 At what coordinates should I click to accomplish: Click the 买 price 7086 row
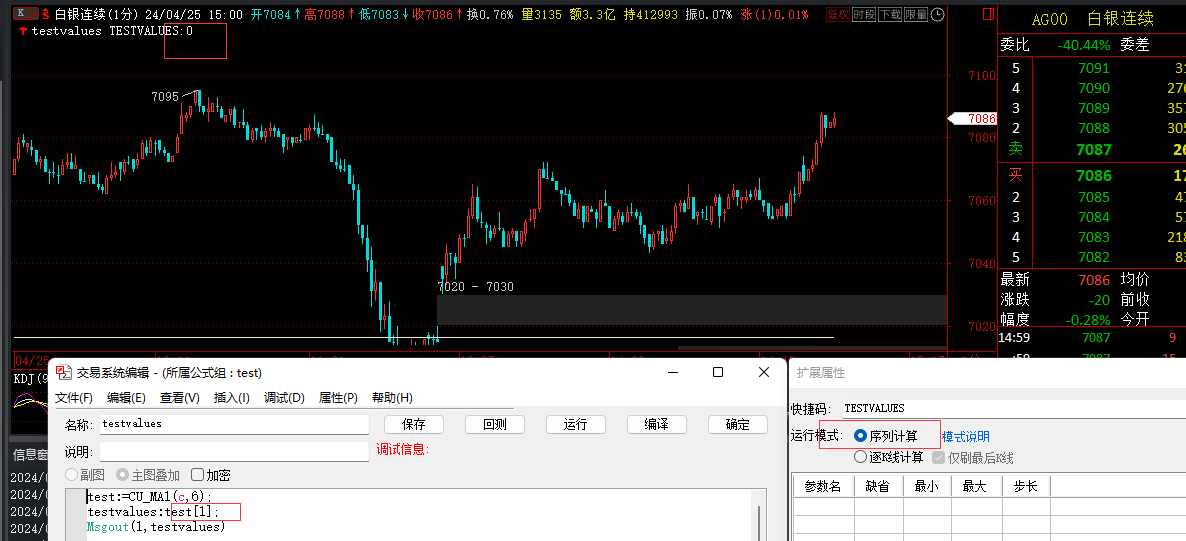pyautogui.click(x=1093, y=176)
